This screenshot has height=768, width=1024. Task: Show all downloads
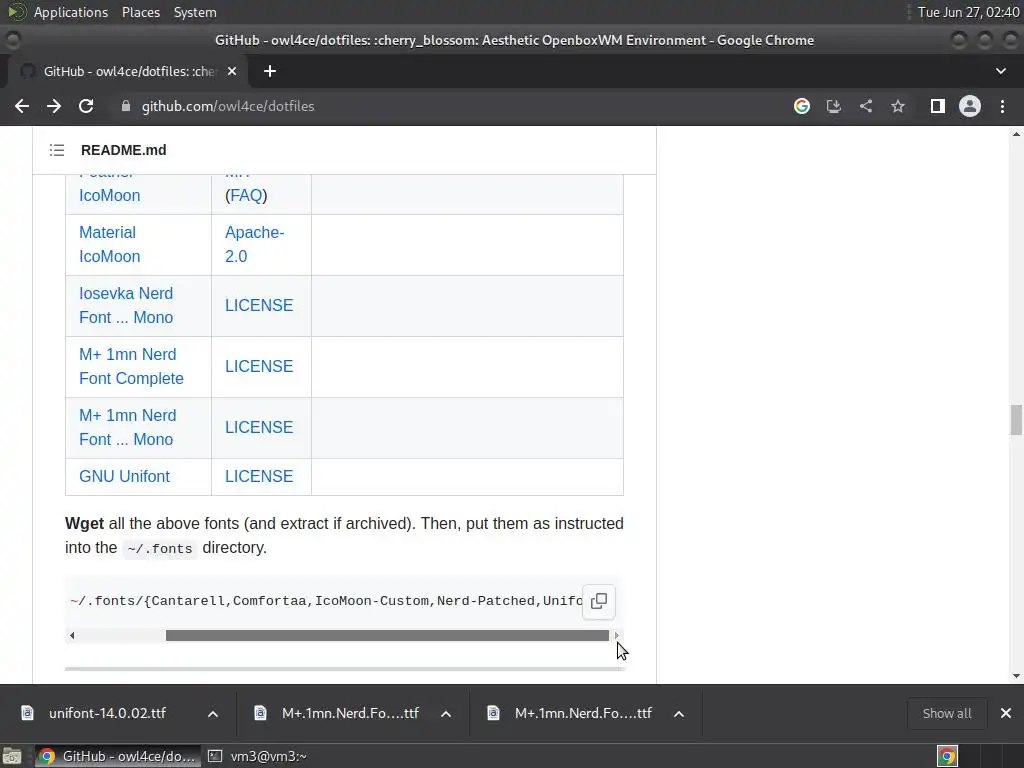point(946,714)
